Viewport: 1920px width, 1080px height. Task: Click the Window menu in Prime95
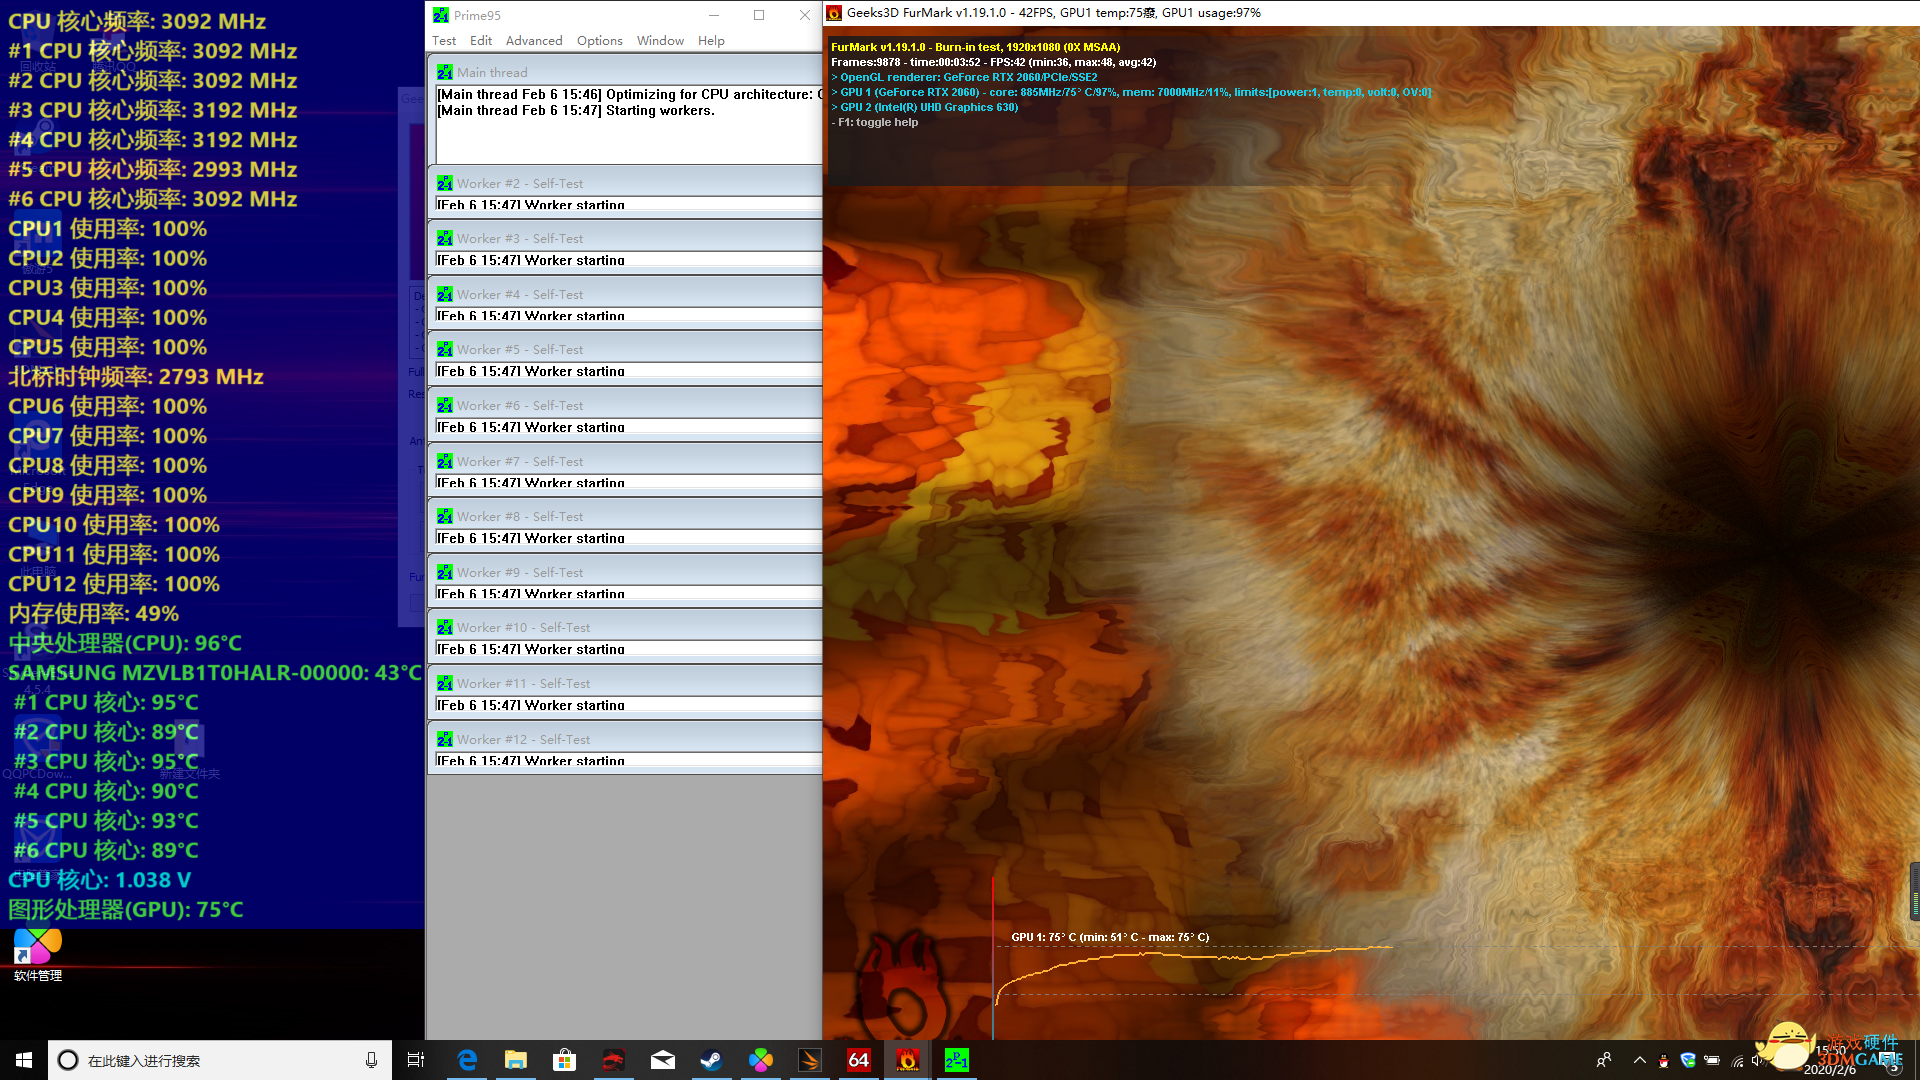click(660, 41)
